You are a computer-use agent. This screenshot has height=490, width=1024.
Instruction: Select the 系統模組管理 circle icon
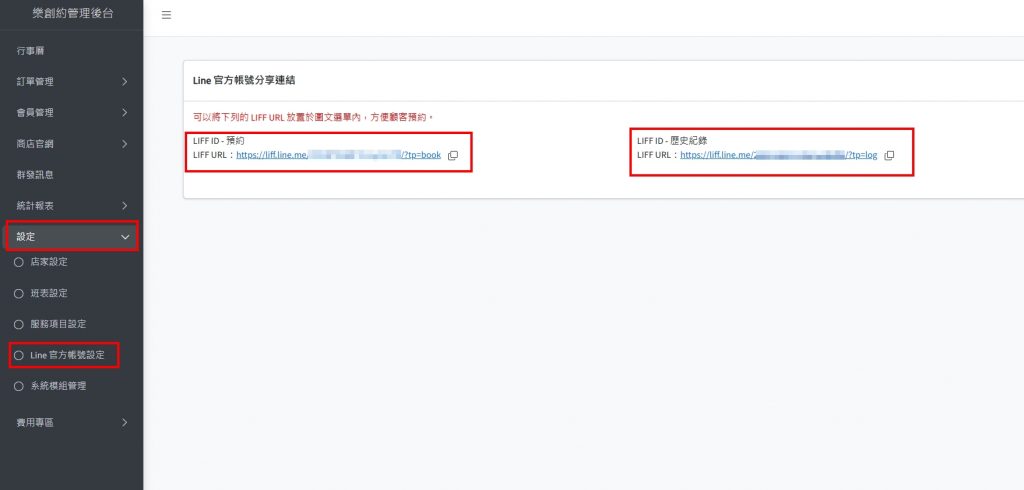18,386
